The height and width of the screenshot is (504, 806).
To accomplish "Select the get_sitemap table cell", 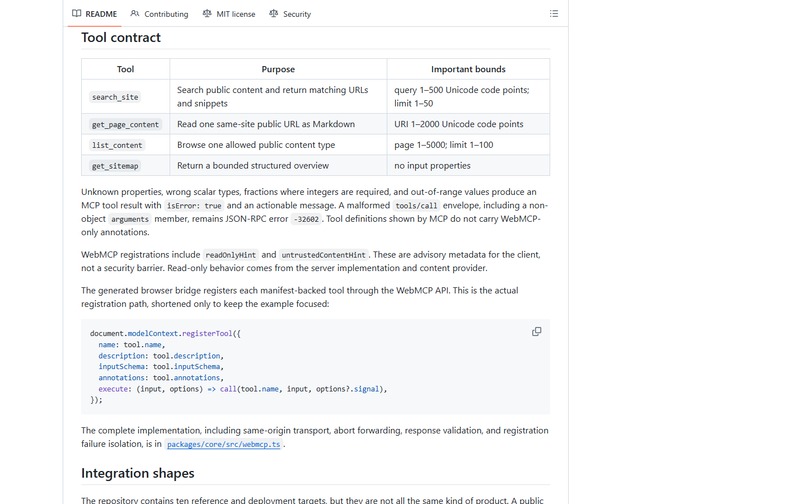I will coord(125,166).
